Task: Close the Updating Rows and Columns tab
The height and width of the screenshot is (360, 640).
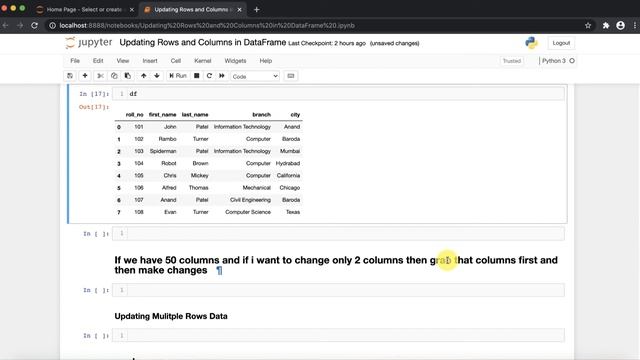Action: [239, 9]
